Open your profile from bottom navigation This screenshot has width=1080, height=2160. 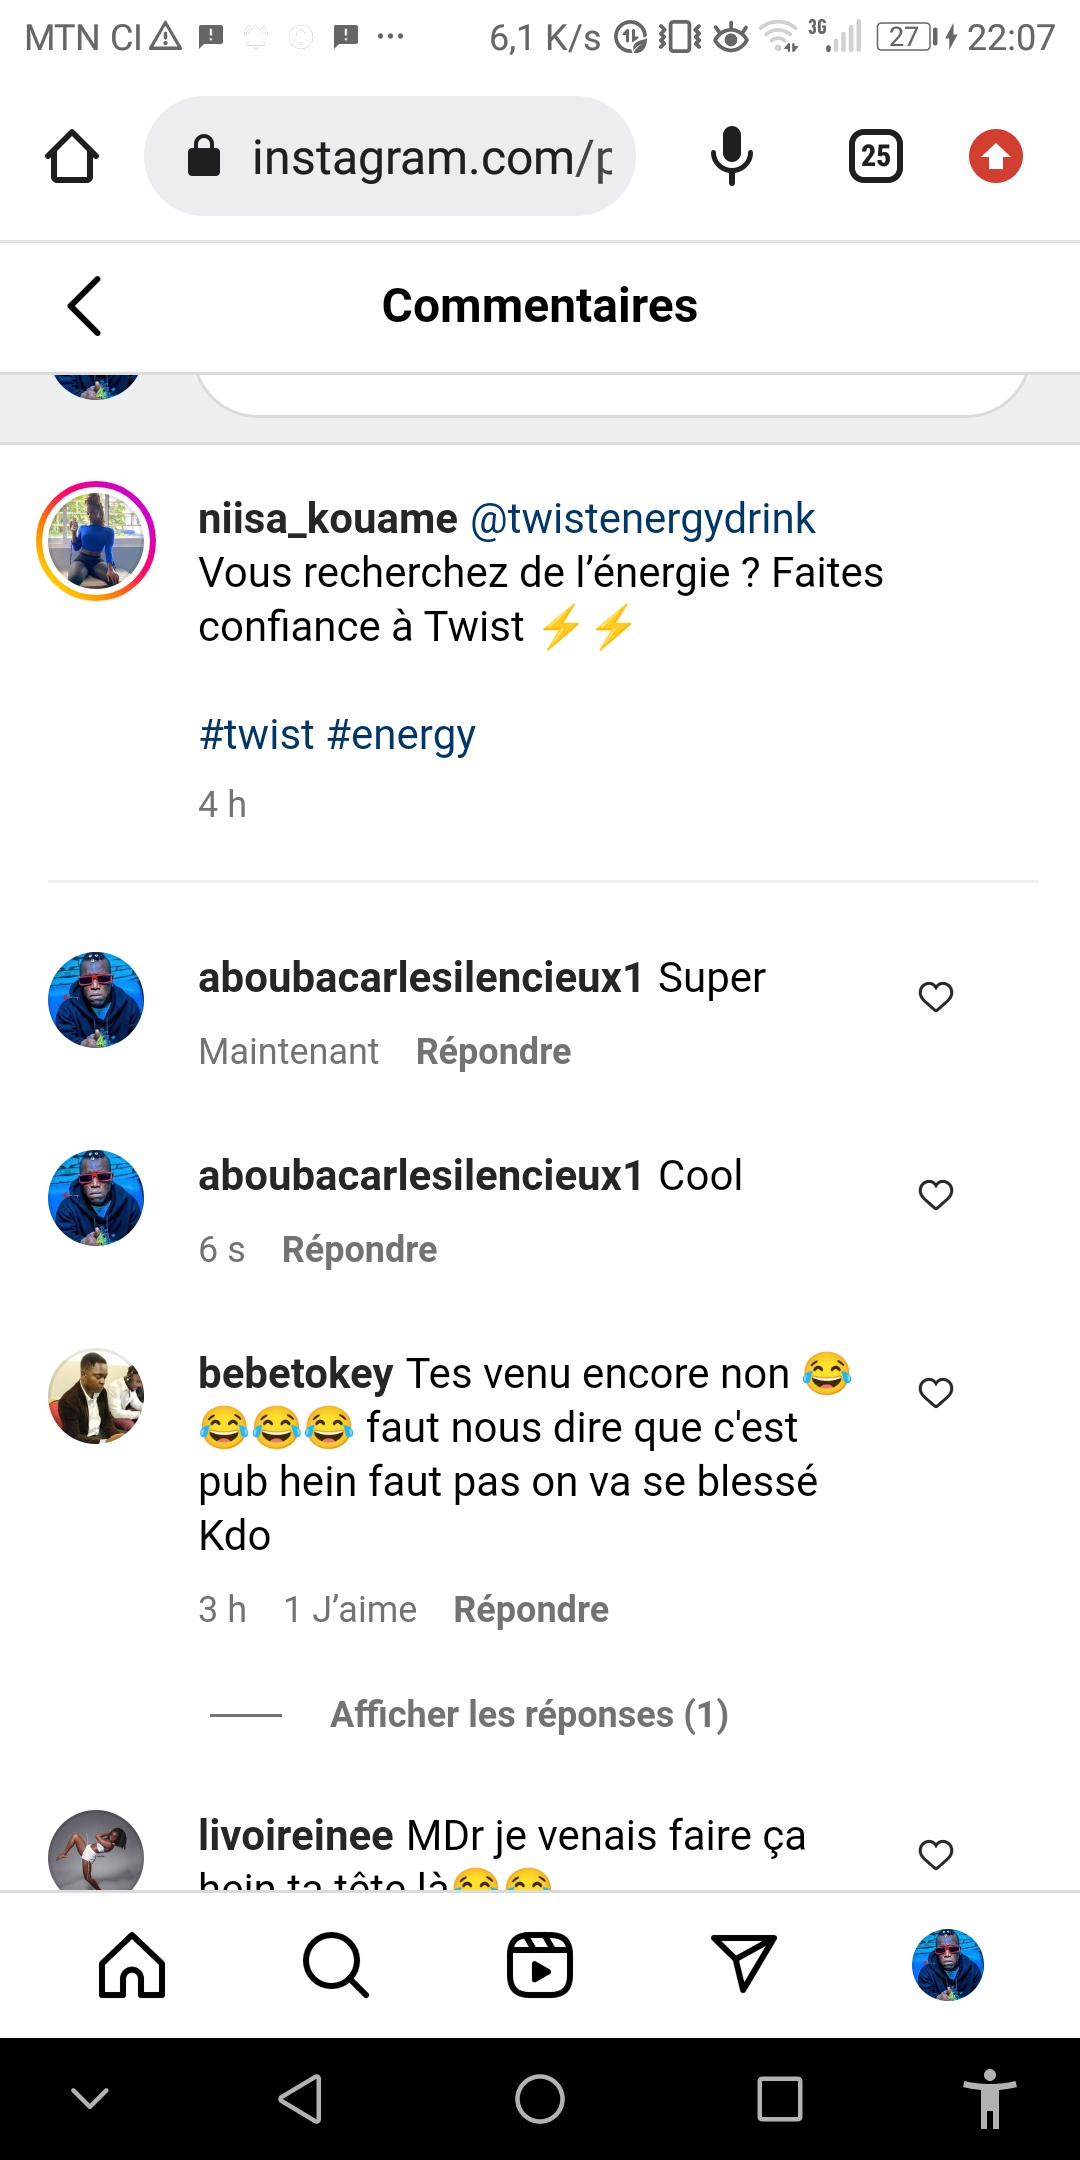point(947,1965)
